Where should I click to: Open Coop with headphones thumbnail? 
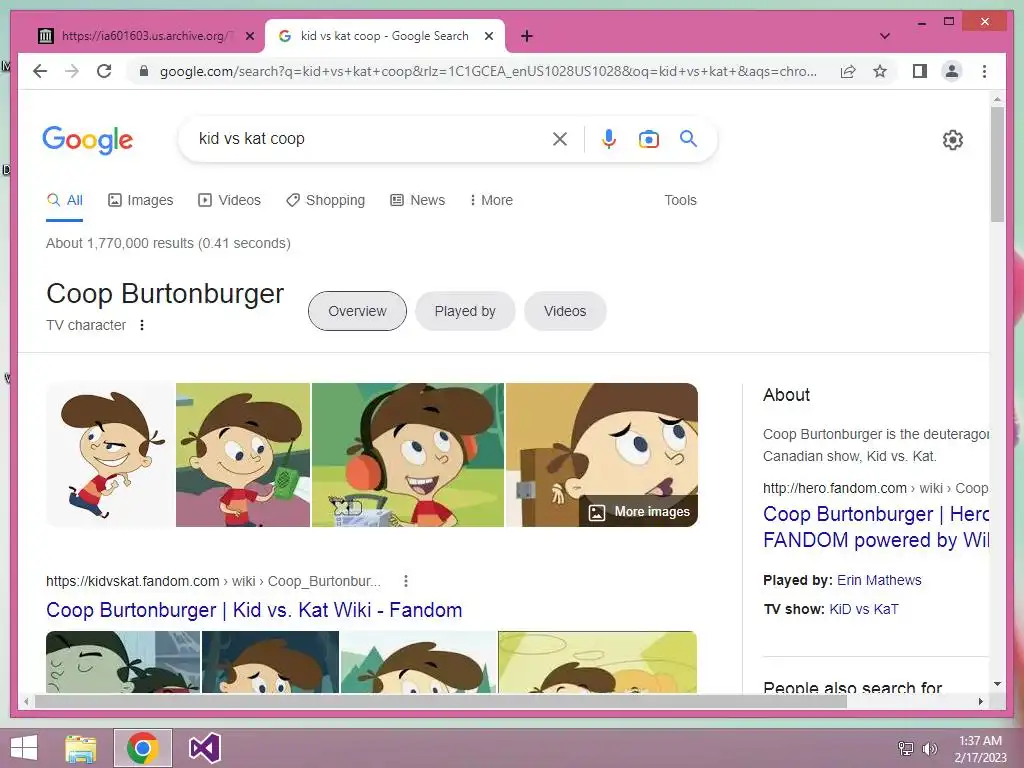(408, 455)
